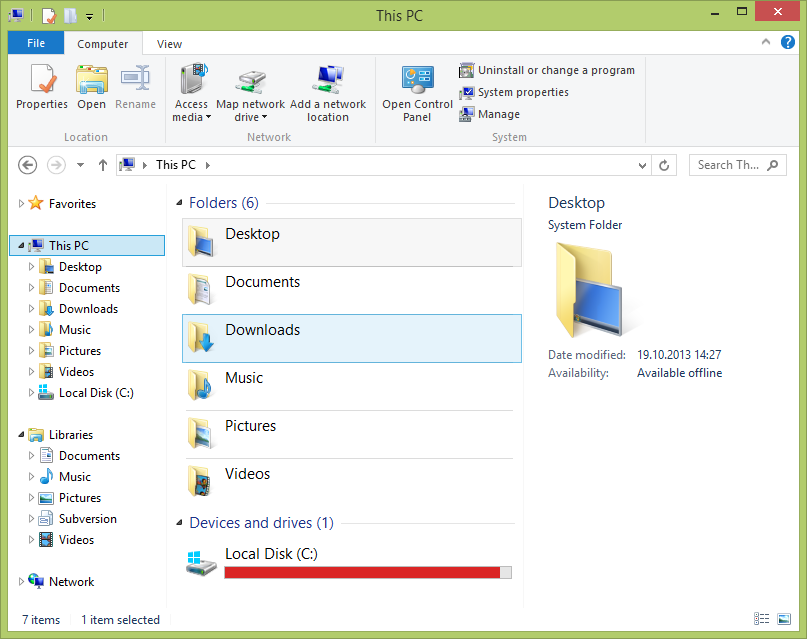Expand the Desktop node under This PC

point(31,267)
